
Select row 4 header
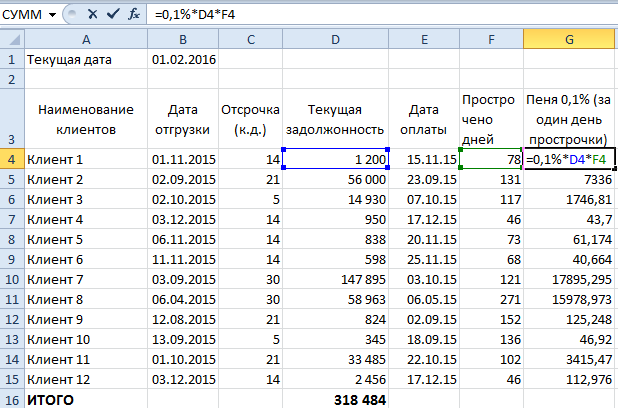(12, 159)
